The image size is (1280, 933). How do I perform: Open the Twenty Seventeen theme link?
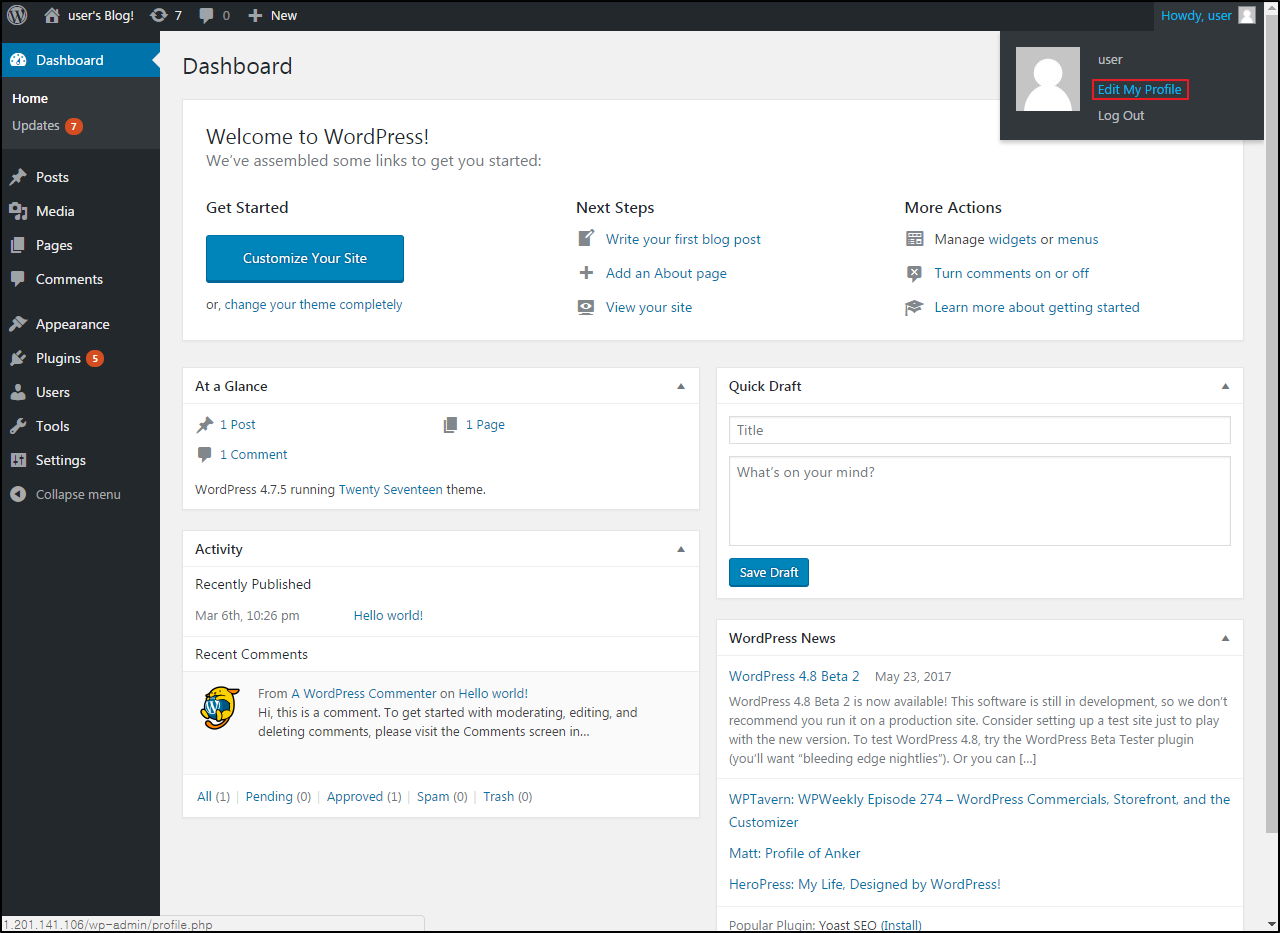coord(390,490)
